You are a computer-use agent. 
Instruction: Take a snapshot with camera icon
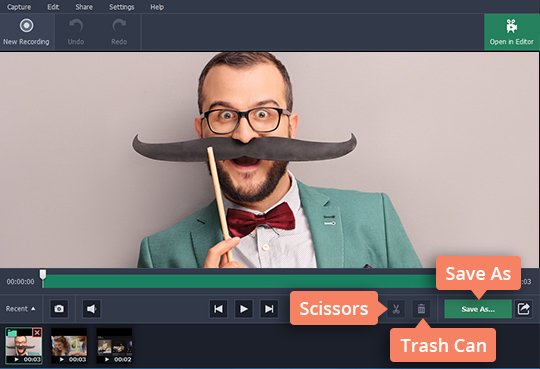click(59, 309)
